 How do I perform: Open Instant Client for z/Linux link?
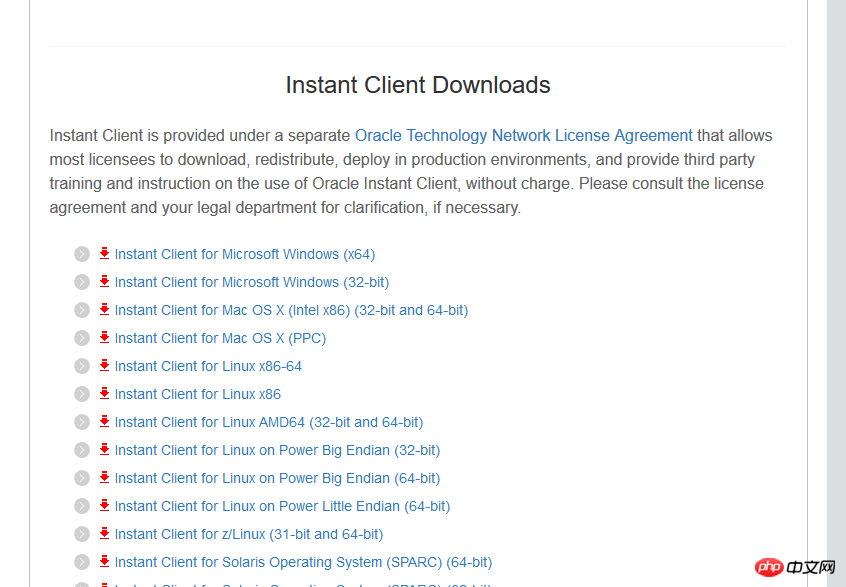pos(249,535)
